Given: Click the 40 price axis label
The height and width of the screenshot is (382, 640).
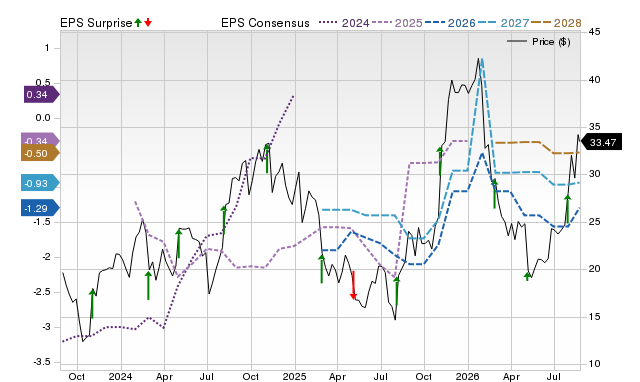Looking at the screenshot, I should (x=595, y=80).
